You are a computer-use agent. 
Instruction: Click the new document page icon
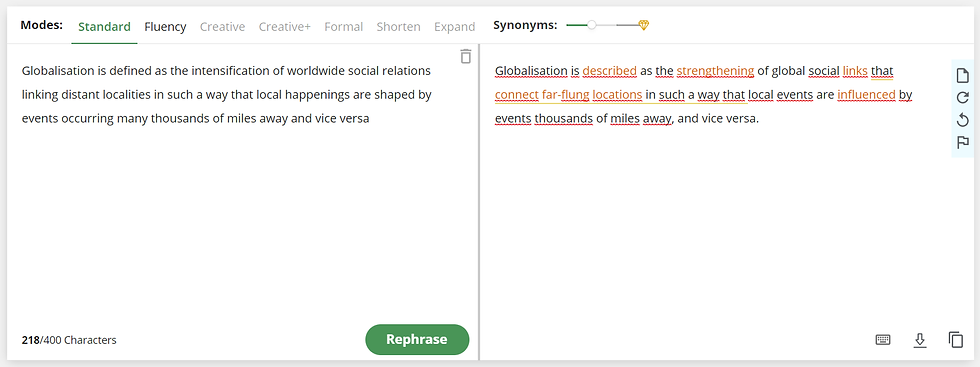962,76
